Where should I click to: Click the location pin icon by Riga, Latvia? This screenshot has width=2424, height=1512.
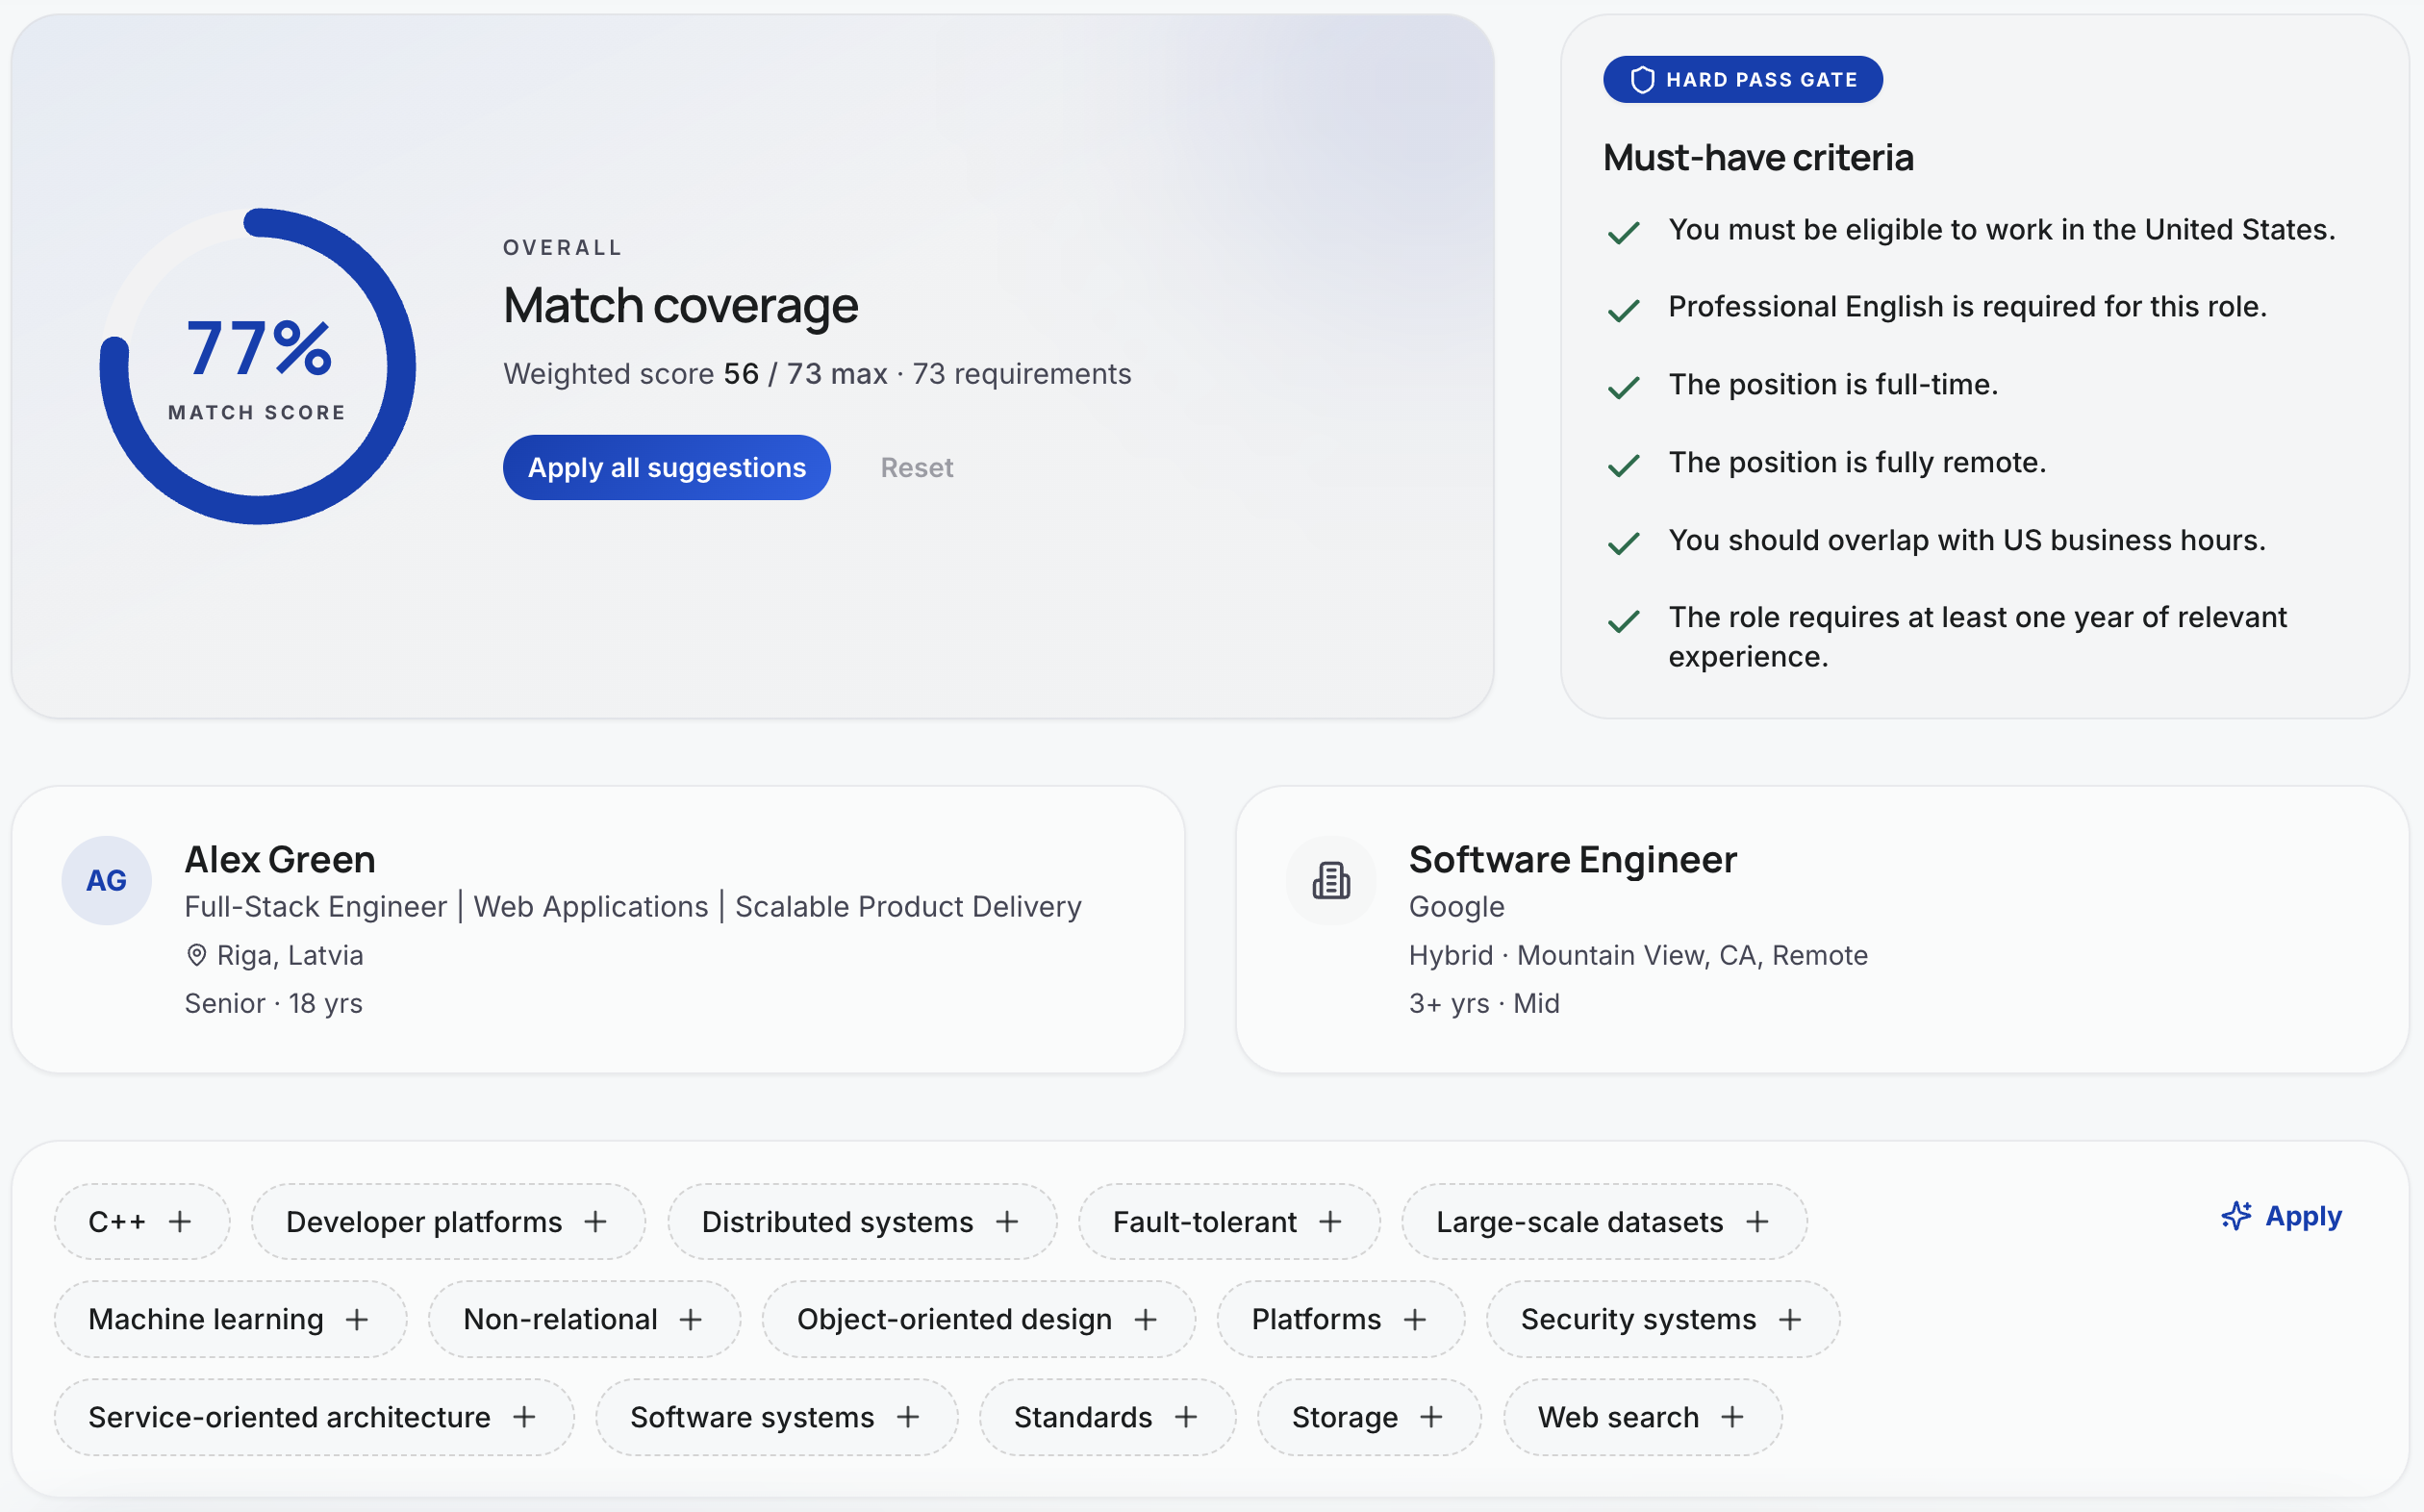[197, 955]
